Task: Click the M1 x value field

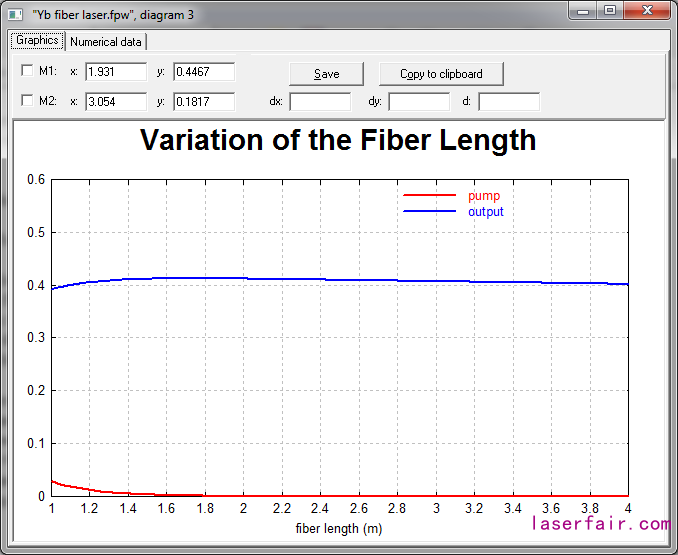Action: (x=116, y=72)
